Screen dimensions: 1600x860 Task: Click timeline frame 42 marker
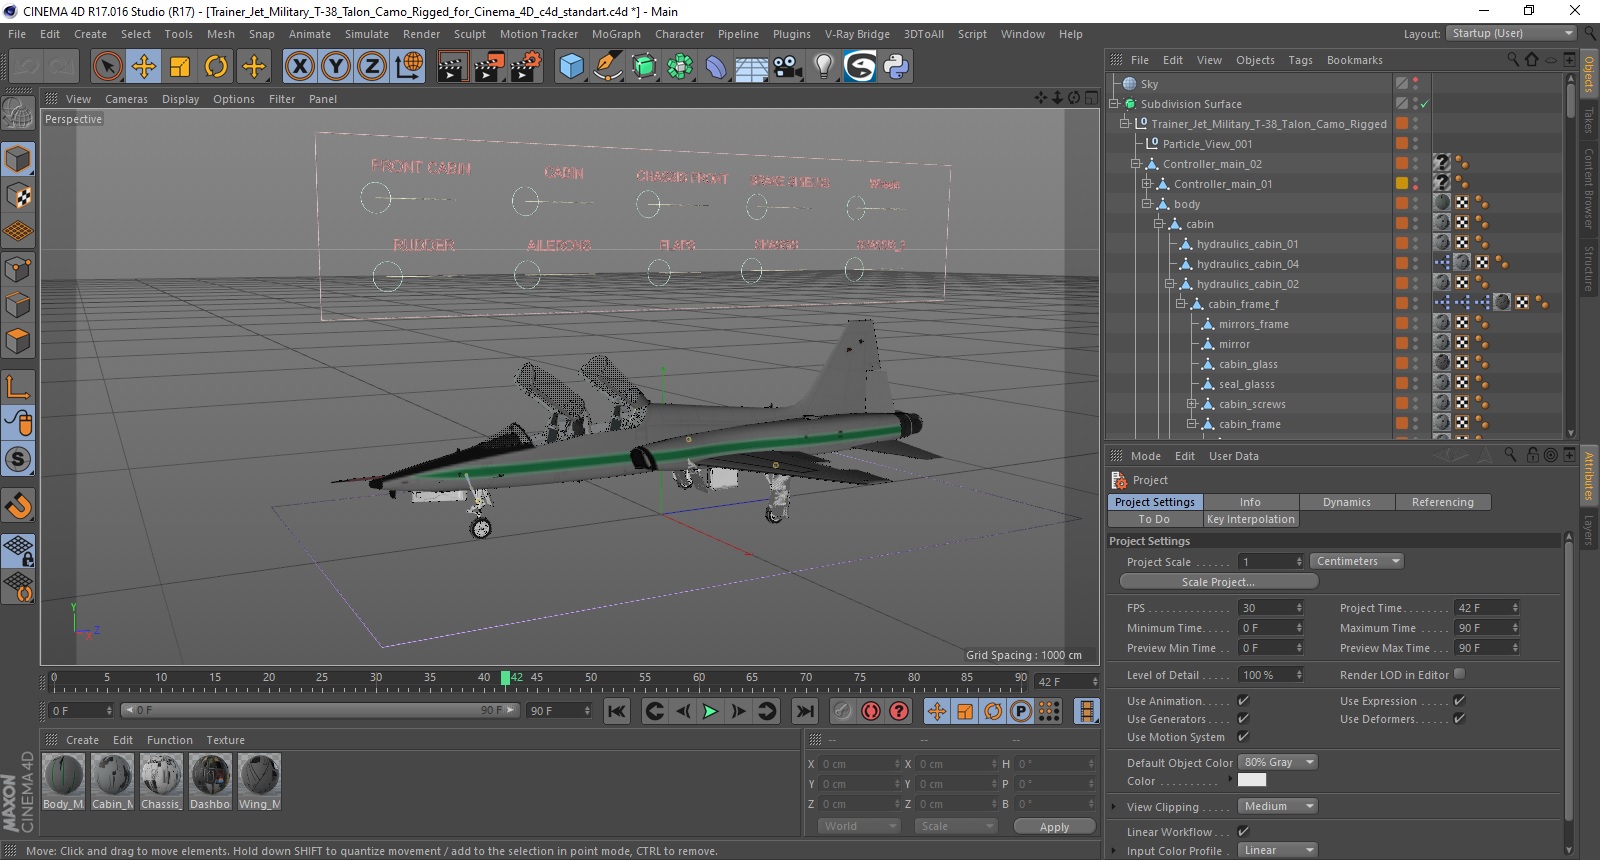506,678
